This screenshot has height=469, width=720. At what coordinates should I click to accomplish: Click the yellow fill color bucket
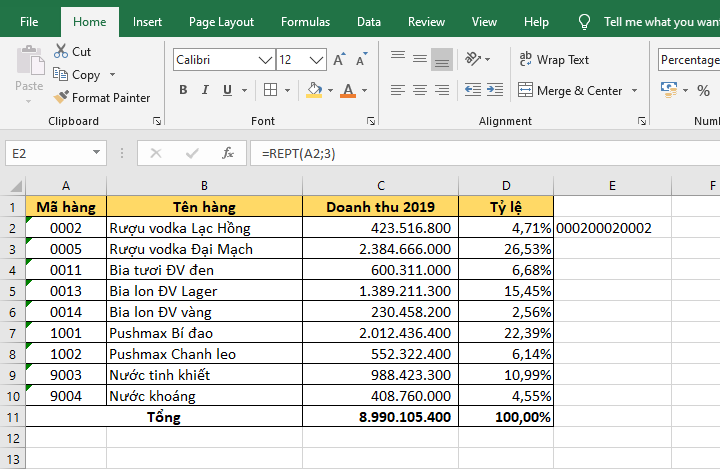click(x=314, y=91)
